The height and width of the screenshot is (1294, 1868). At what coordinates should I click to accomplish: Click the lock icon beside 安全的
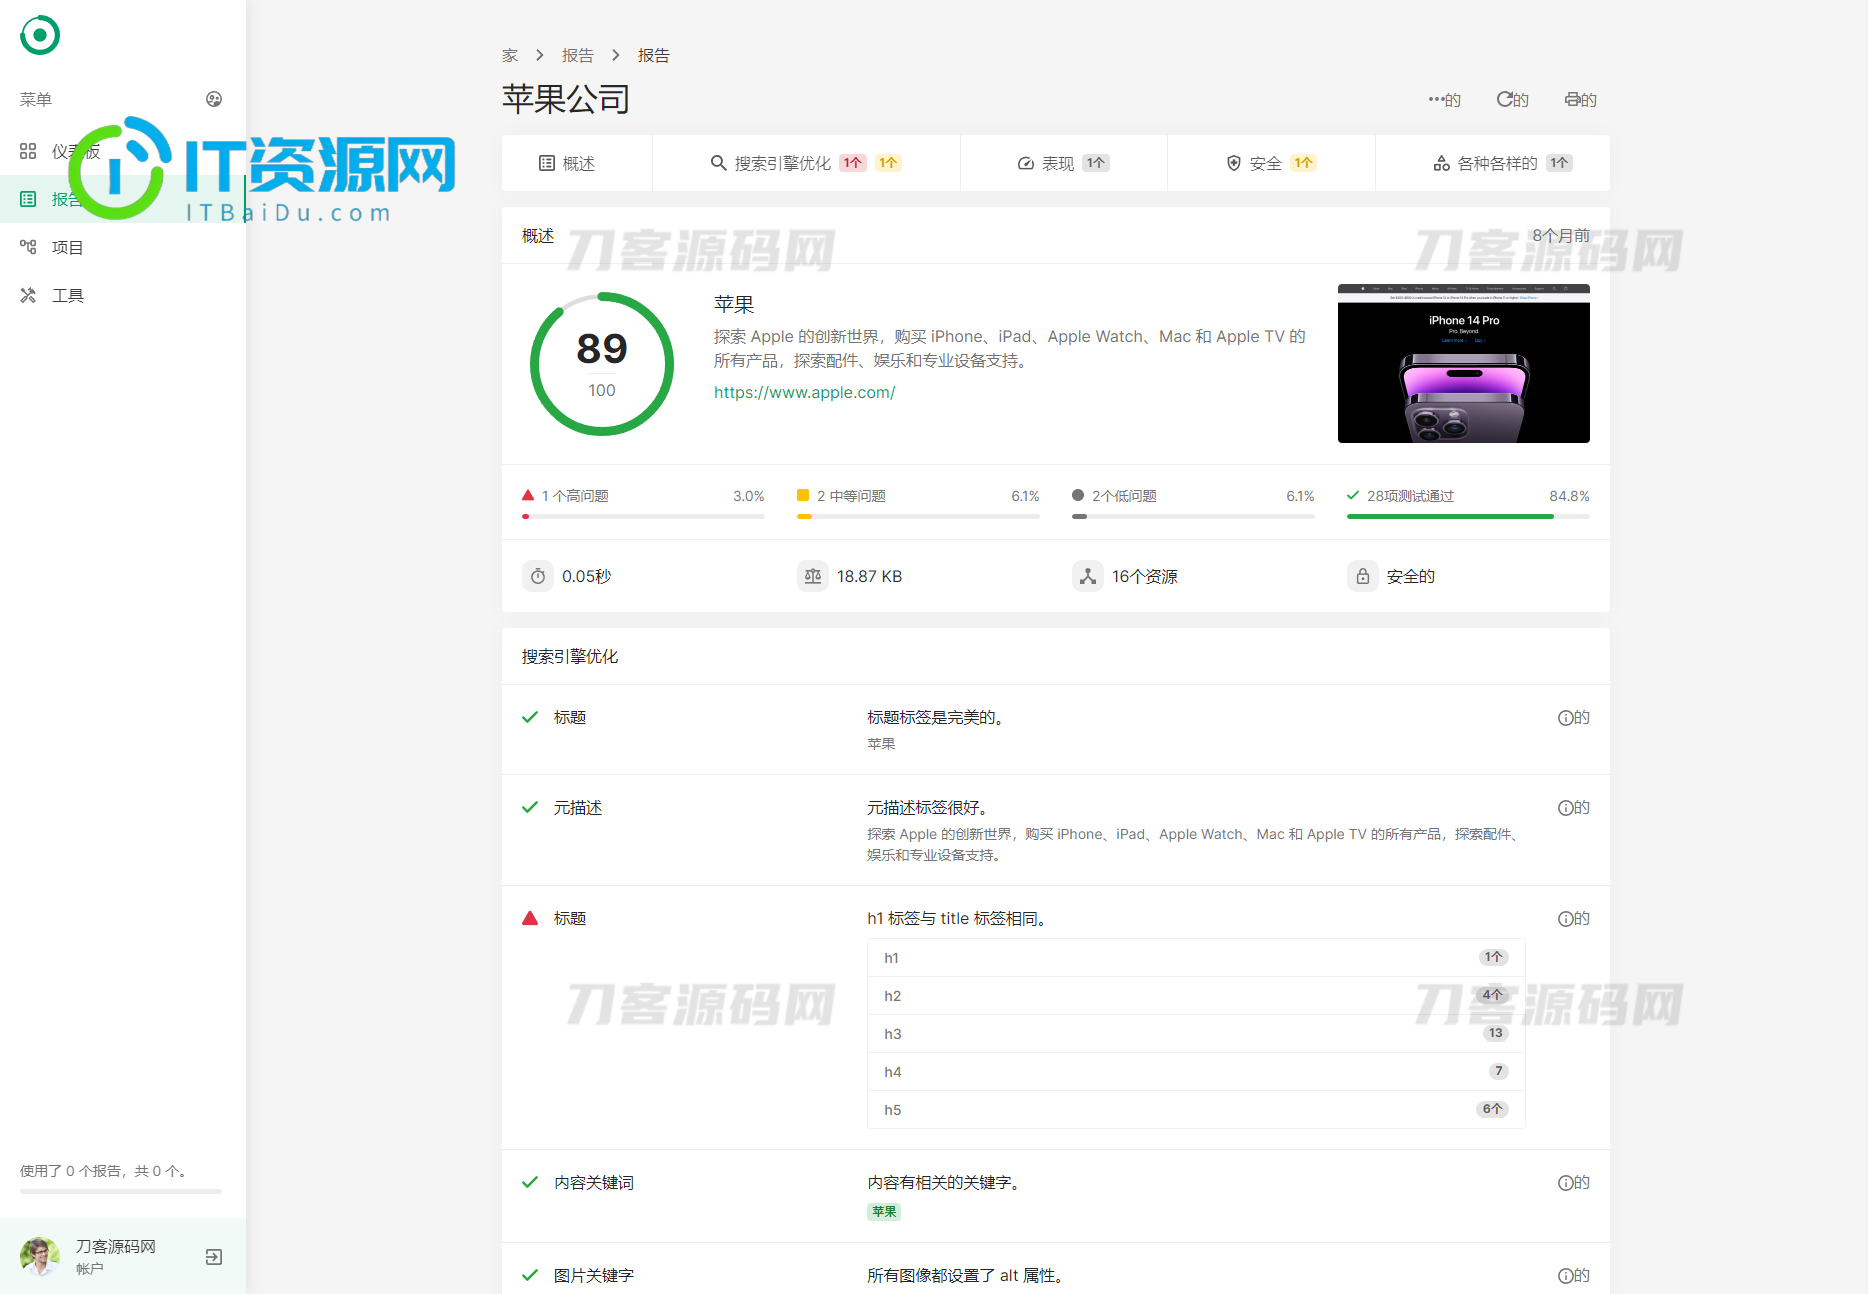click(1363, 576)
